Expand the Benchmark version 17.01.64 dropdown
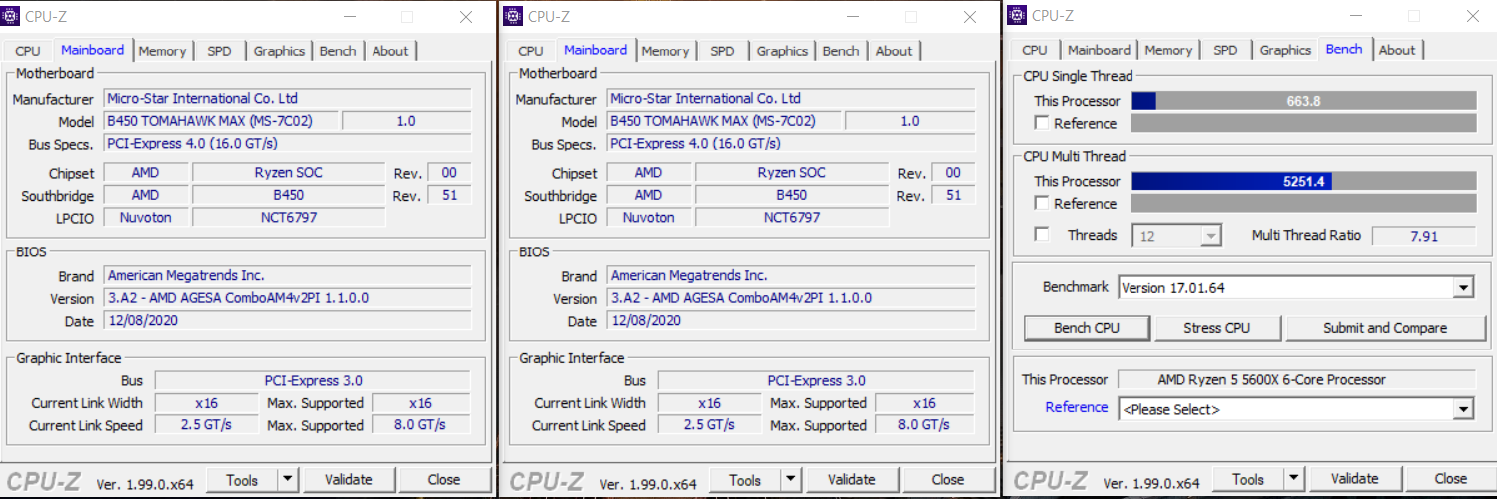 pyautogui.click(x=1464, y=288)
